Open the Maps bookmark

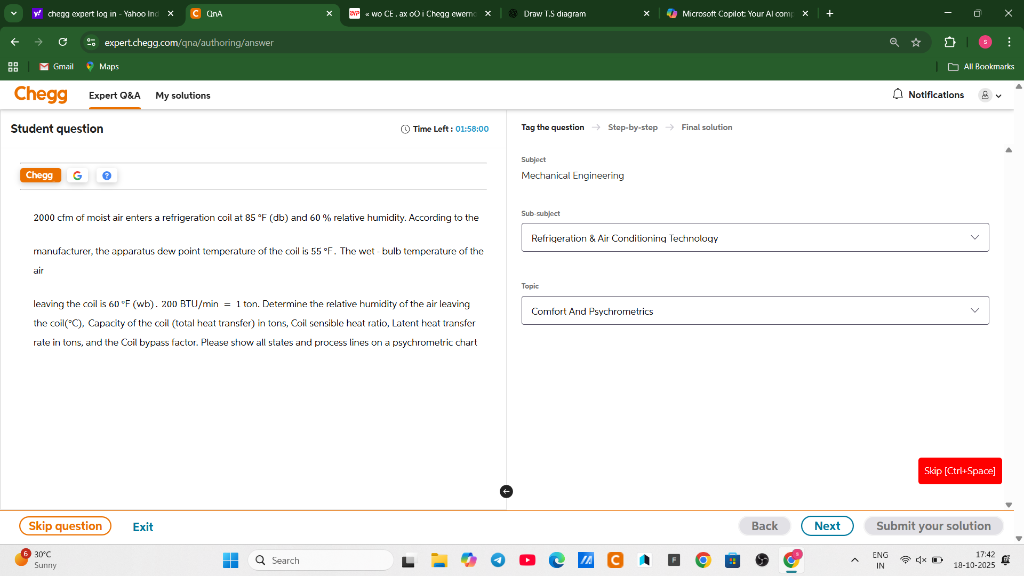tap(103, 67)
